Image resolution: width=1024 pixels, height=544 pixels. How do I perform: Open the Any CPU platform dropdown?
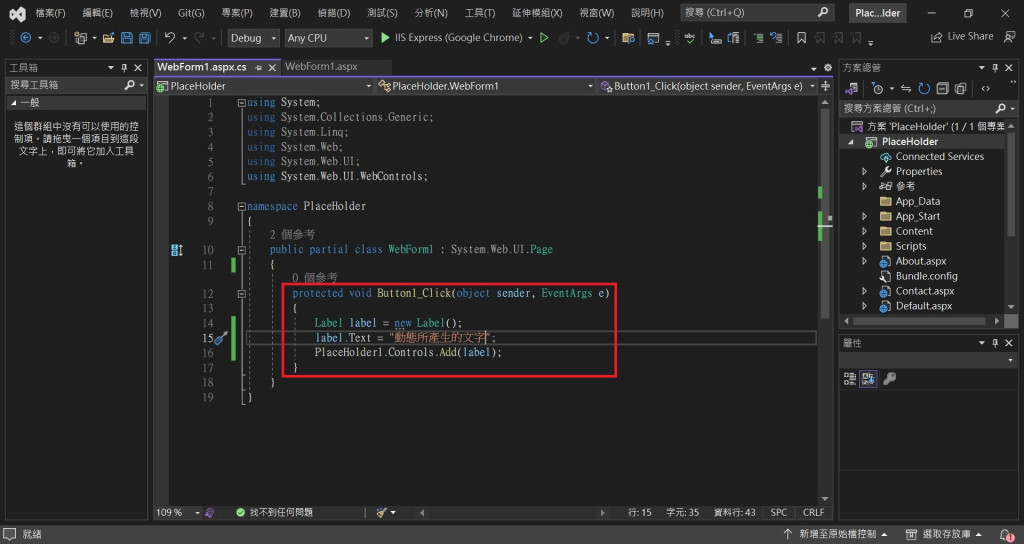(326, 38)
